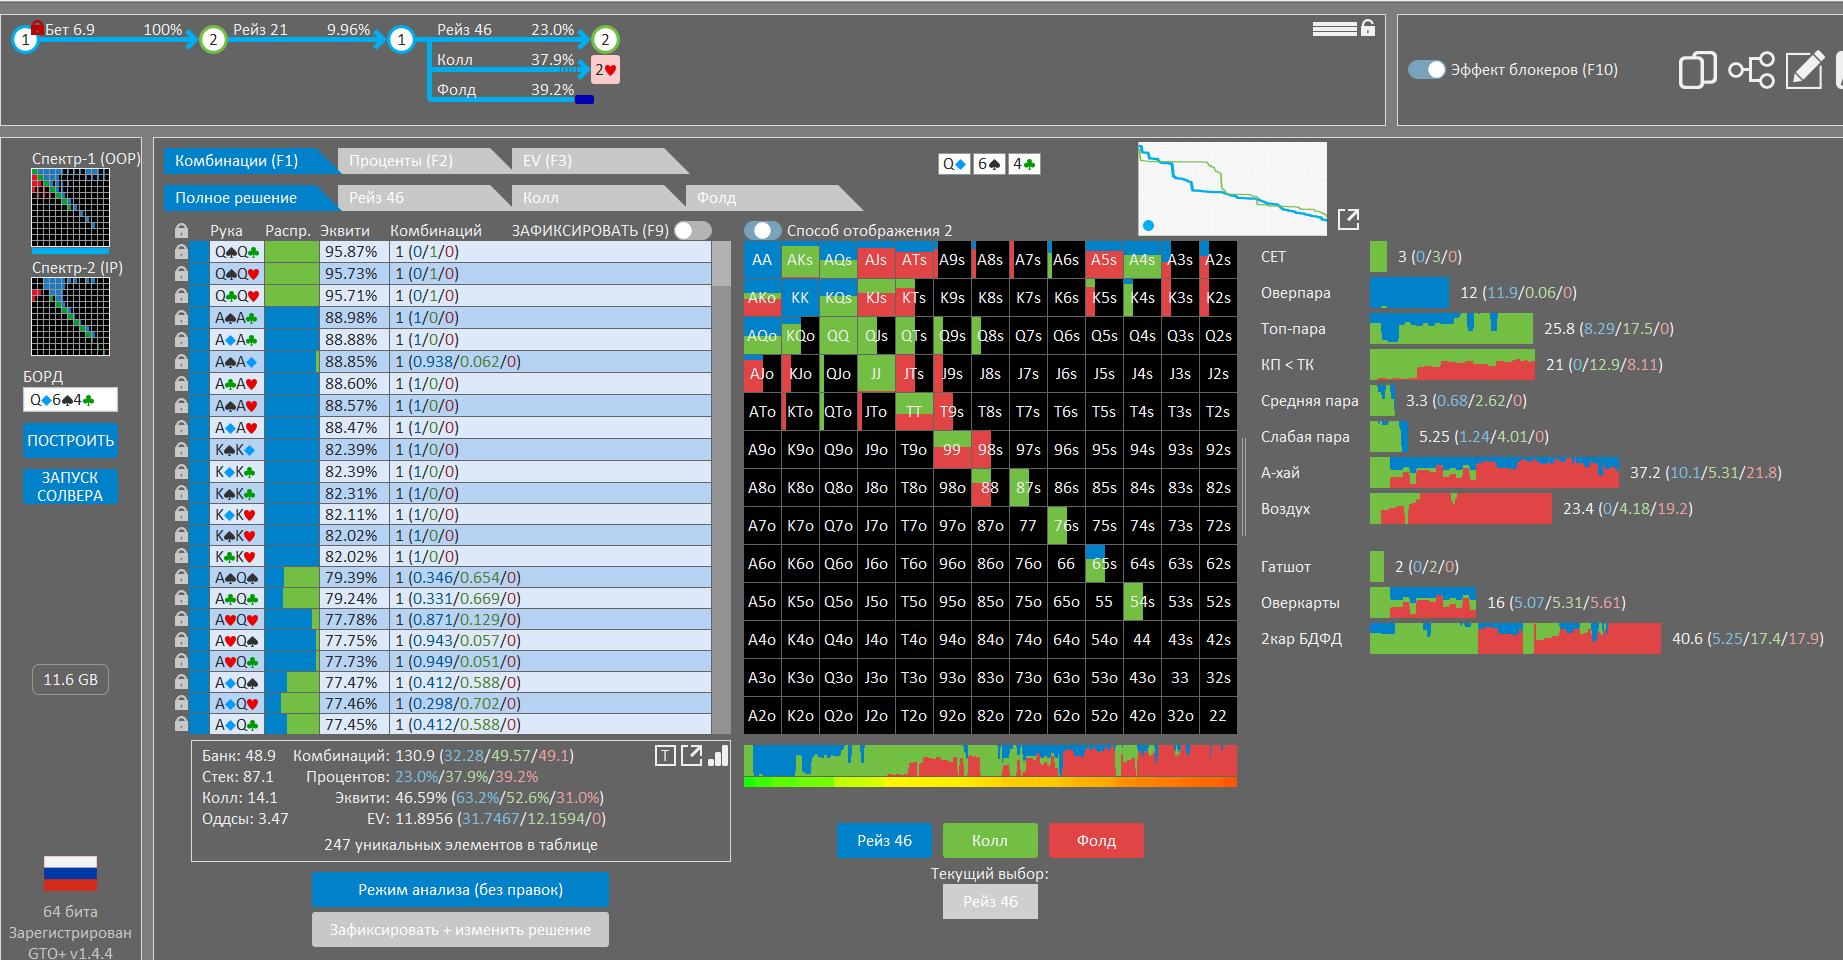This screenshot has height=960, width=1843.
Task: Select the Спектр-1 (OOP) range thumbnail
Action: coord(70,208)
